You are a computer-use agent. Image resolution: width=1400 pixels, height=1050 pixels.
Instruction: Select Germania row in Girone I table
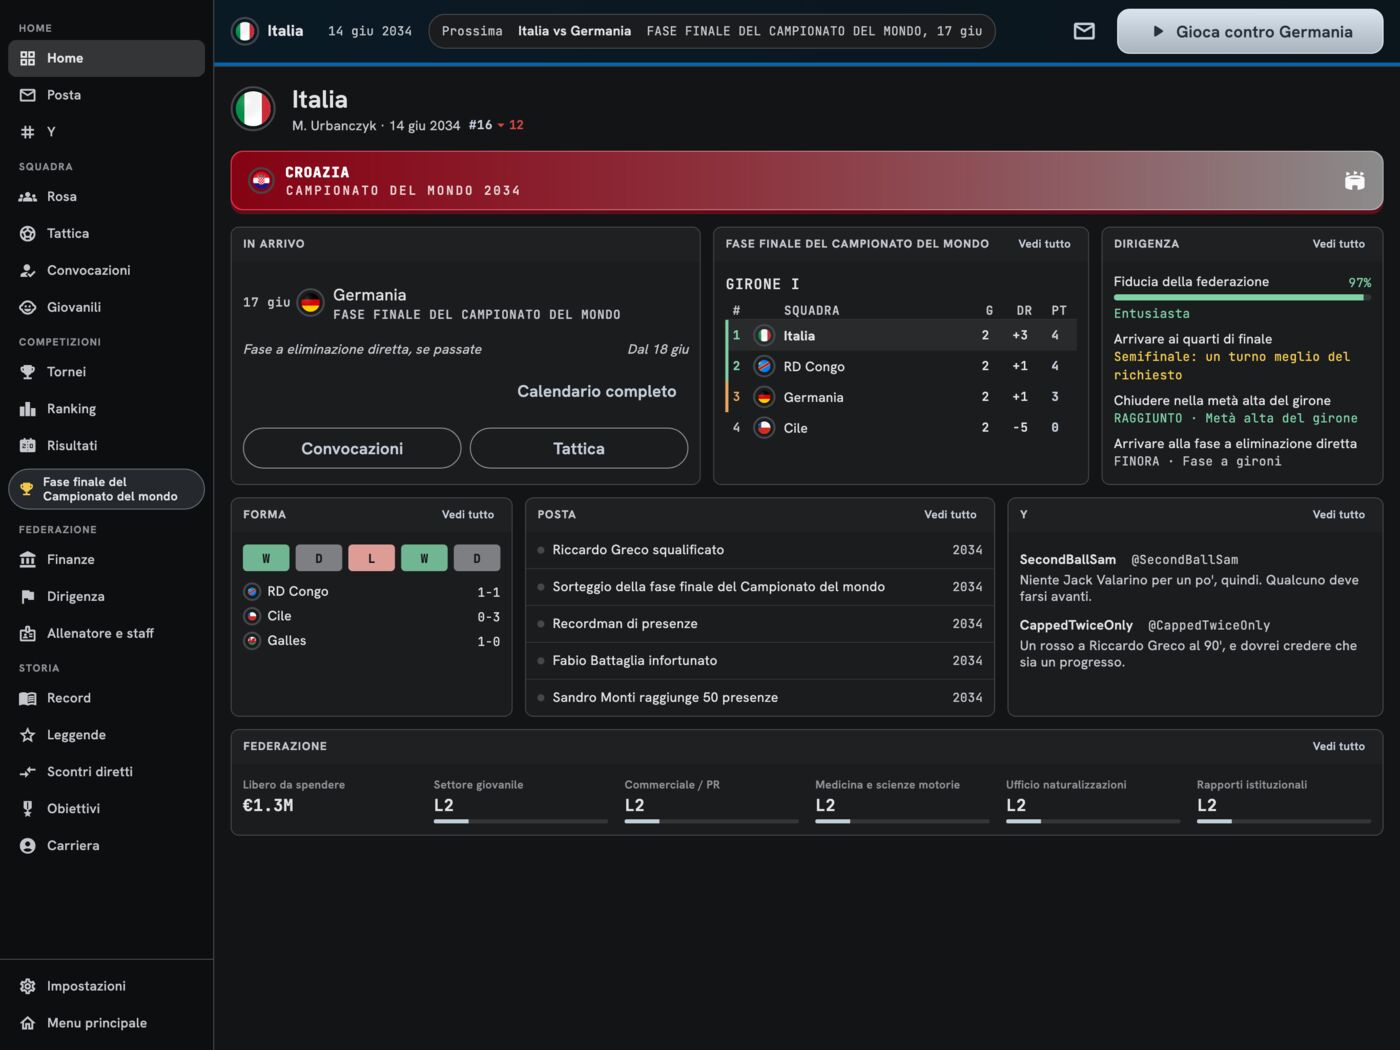(901, 397)
